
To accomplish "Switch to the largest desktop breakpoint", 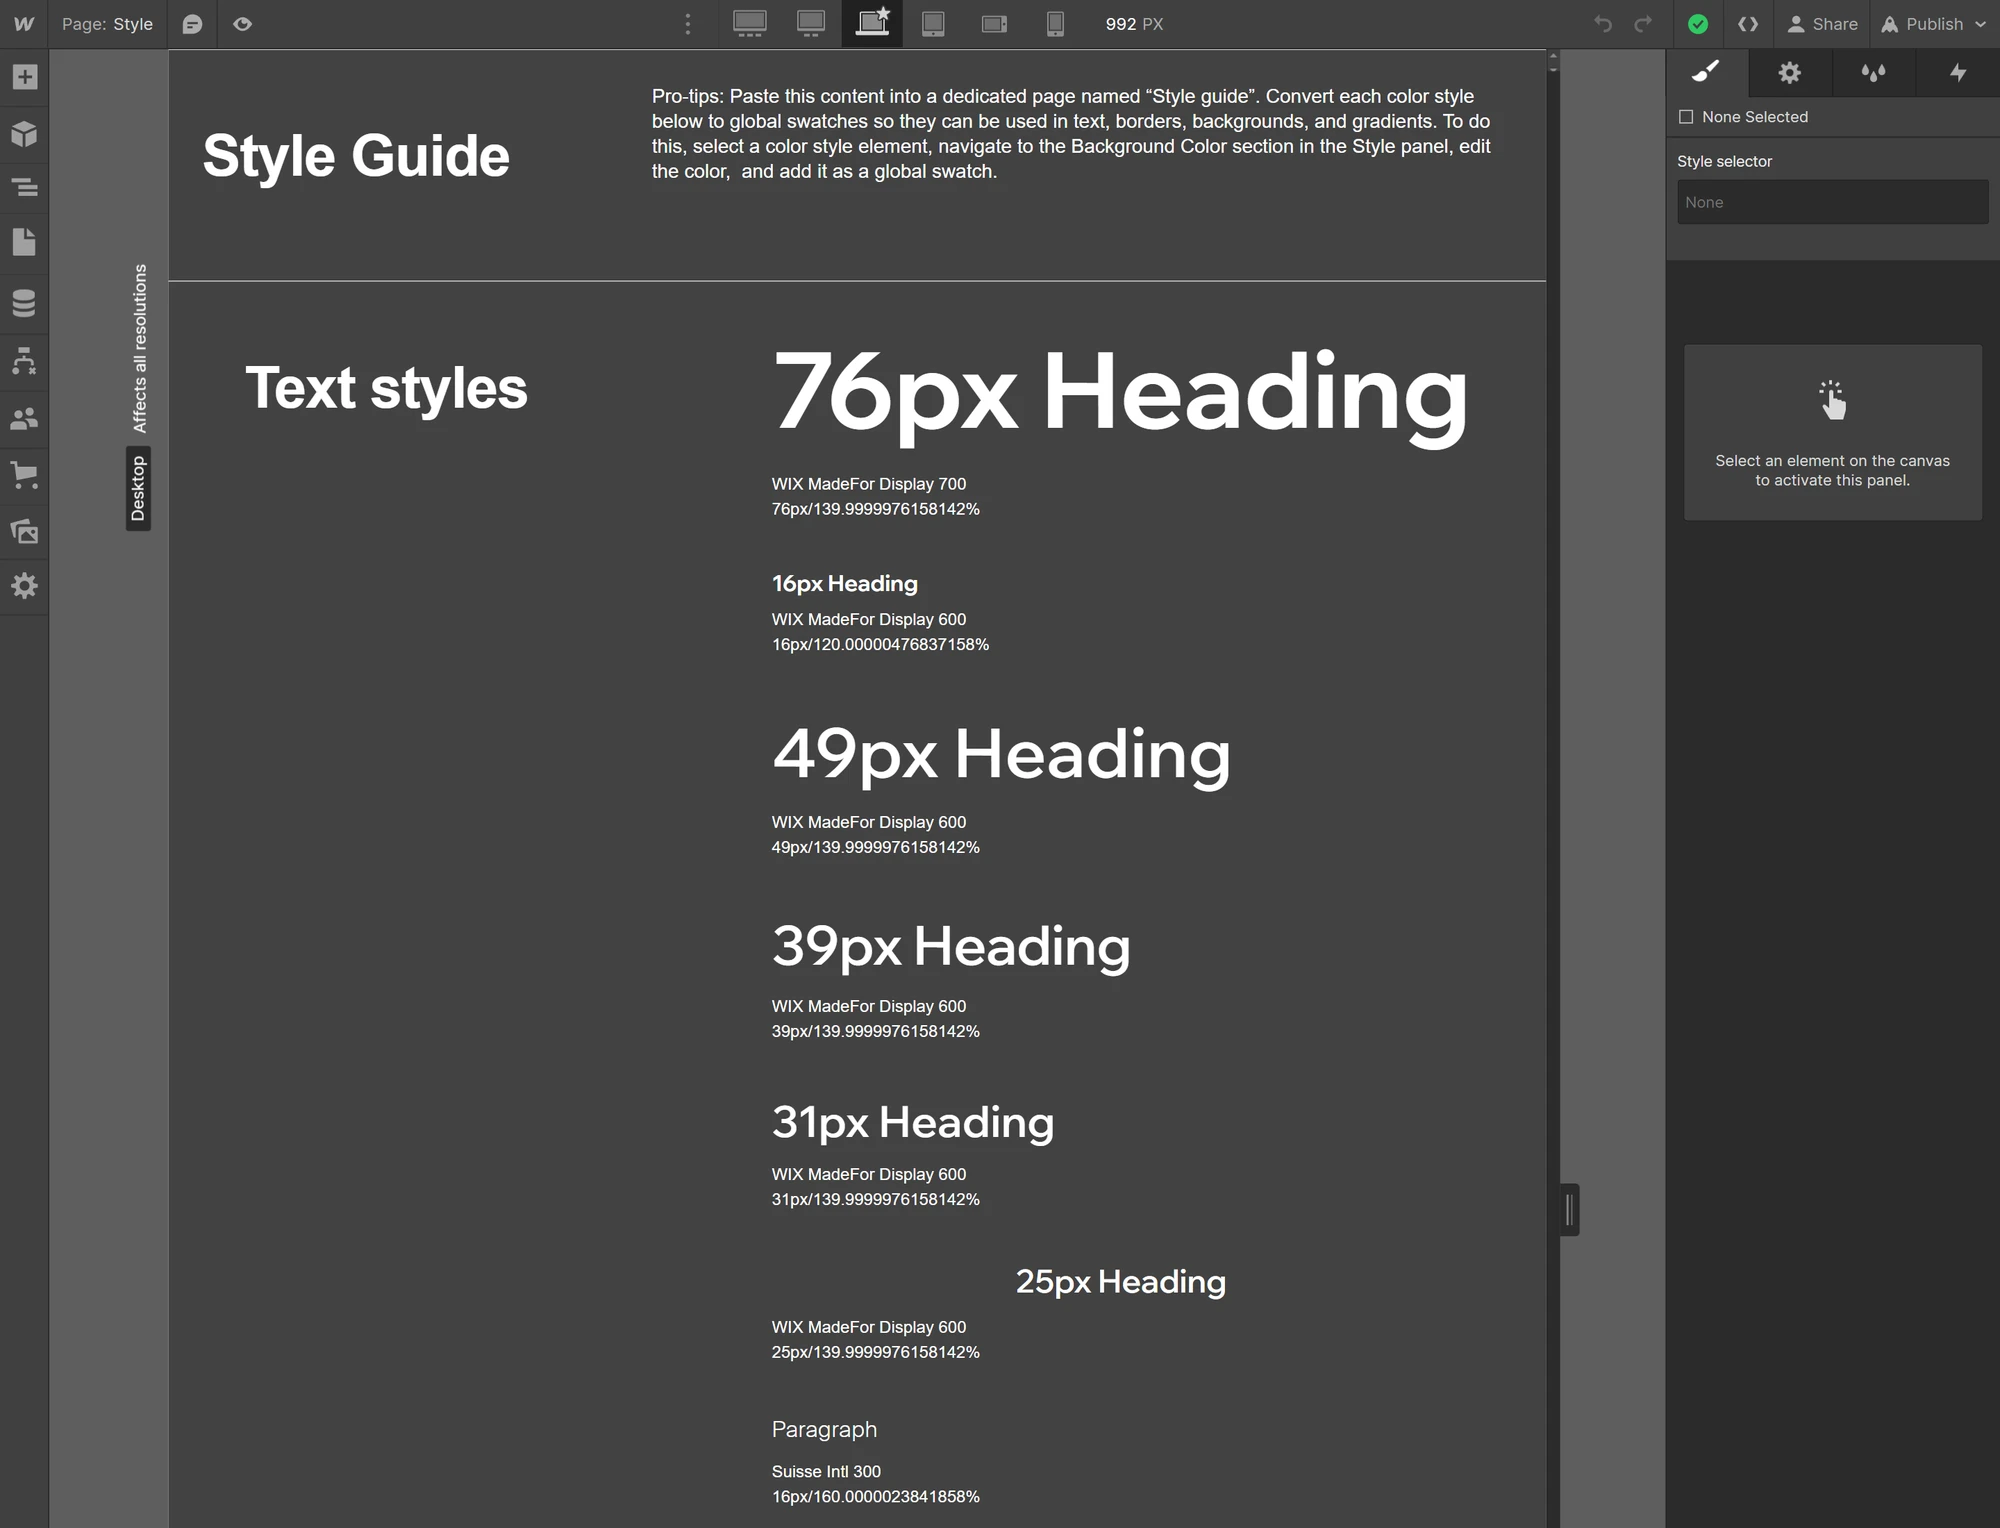I will (750, 24).
